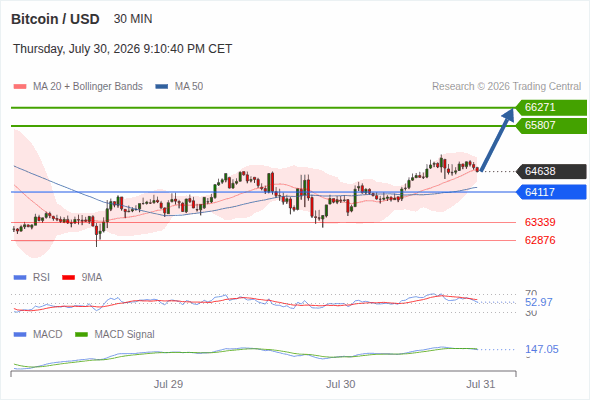
Task: Click the RSI blue legend swatch
Action: coord(20,278)
